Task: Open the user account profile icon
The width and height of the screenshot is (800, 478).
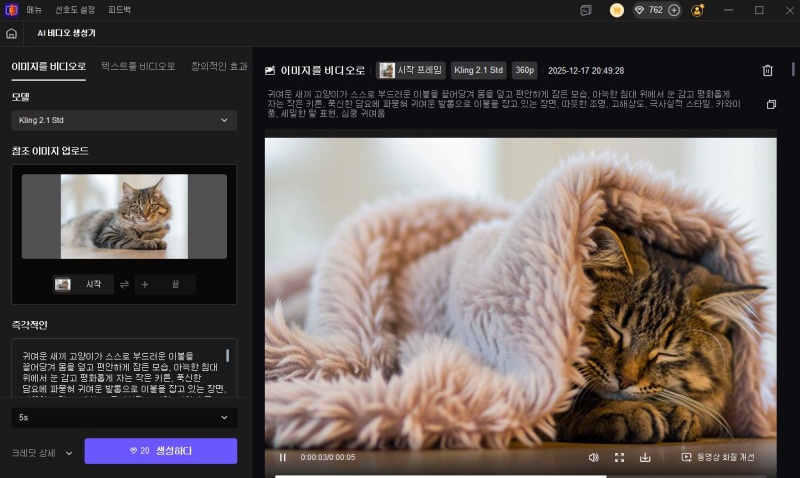Action: (x=698, y=10)
